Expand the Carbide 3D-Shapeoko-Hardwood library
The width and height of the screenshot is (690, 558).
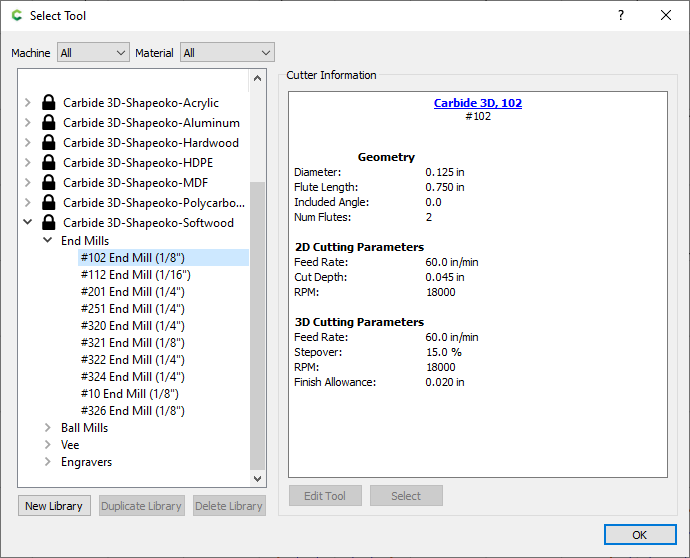pyautogui.click(x=28, y=143)
